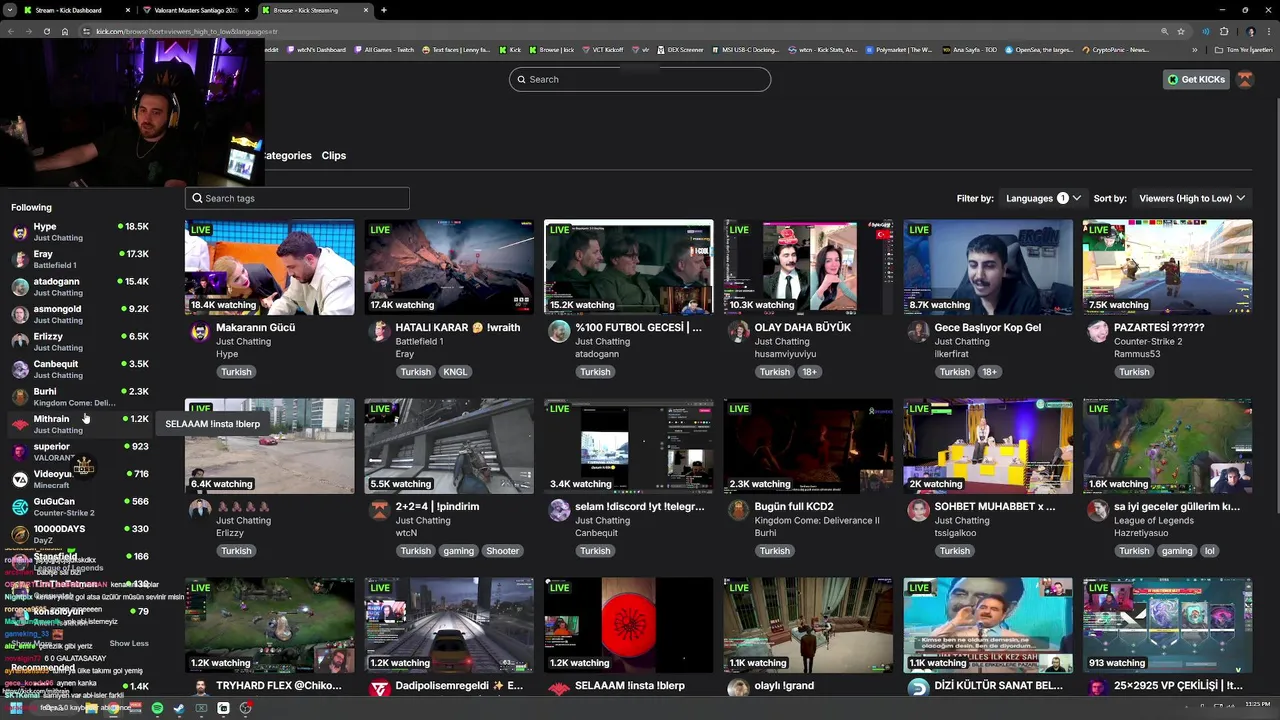Click channel avatar beside PAZARTESİ ?????? stream
The height and width of the screenshot is (720, 1280).
1098,333
